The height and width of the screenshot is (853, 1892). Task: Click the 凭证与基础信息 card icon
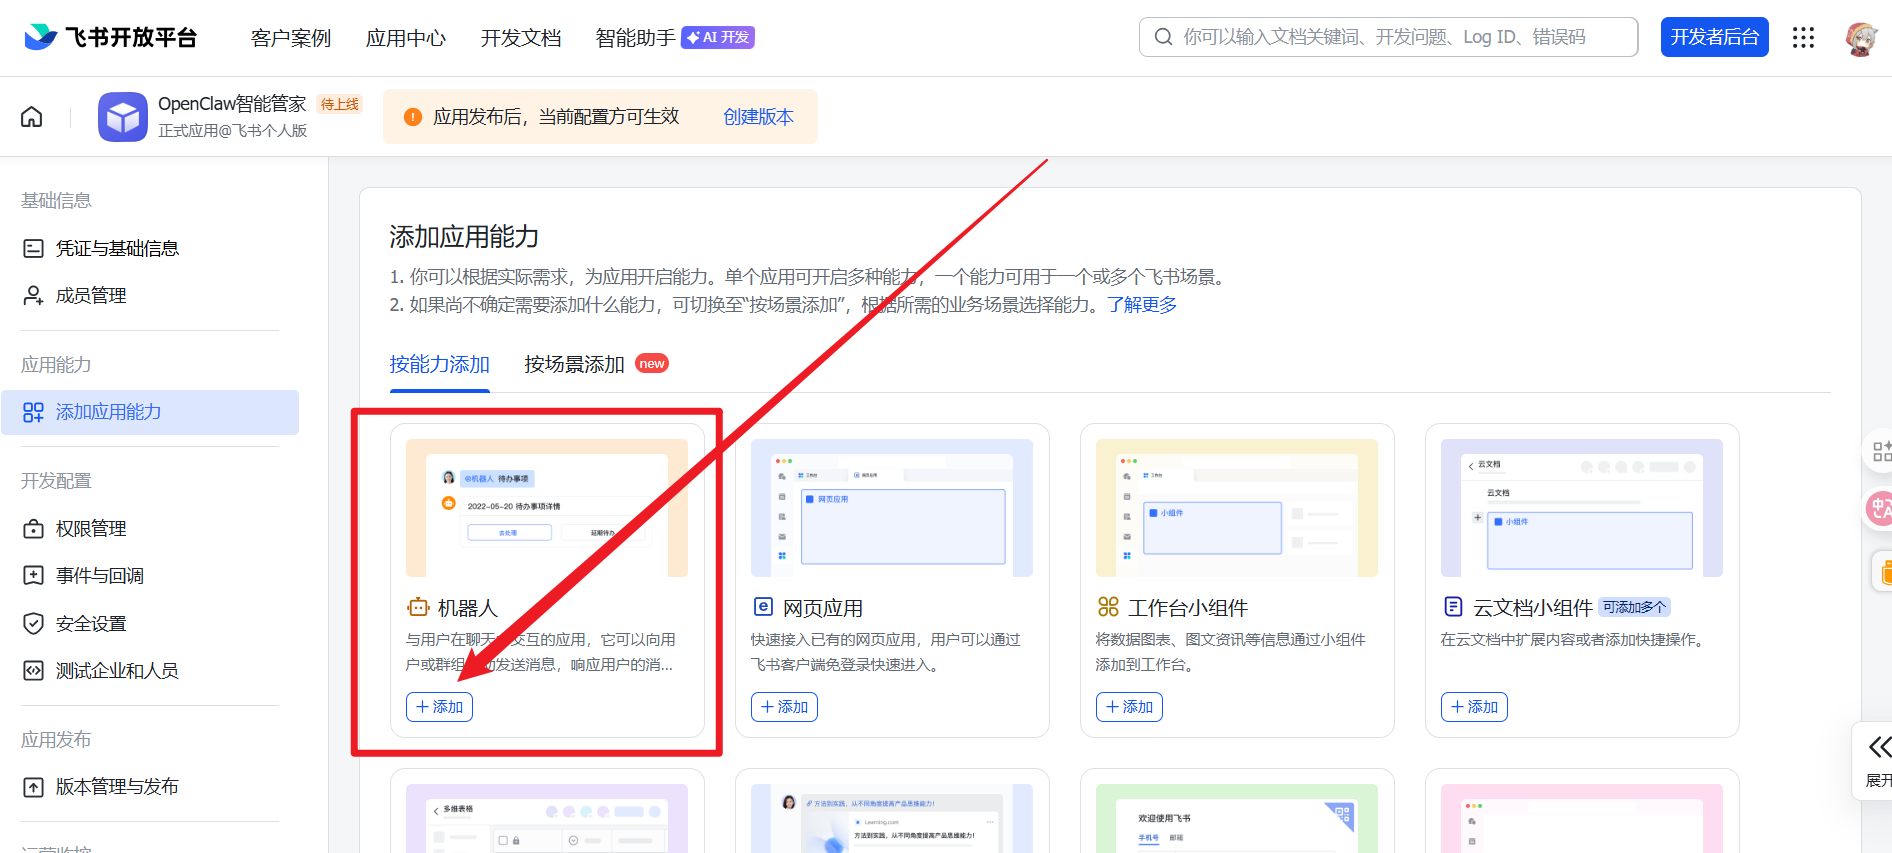coord(33,248)
